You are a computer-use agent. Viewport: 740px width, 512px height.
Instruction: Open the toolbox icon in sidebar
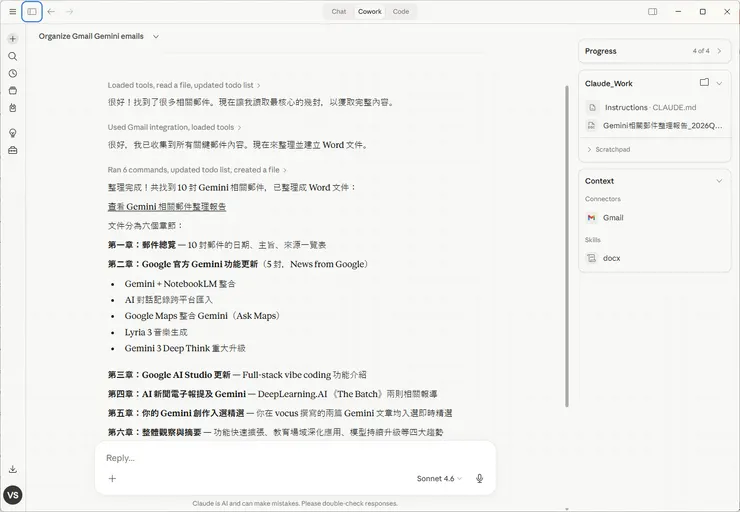click(x=13, y=150)
